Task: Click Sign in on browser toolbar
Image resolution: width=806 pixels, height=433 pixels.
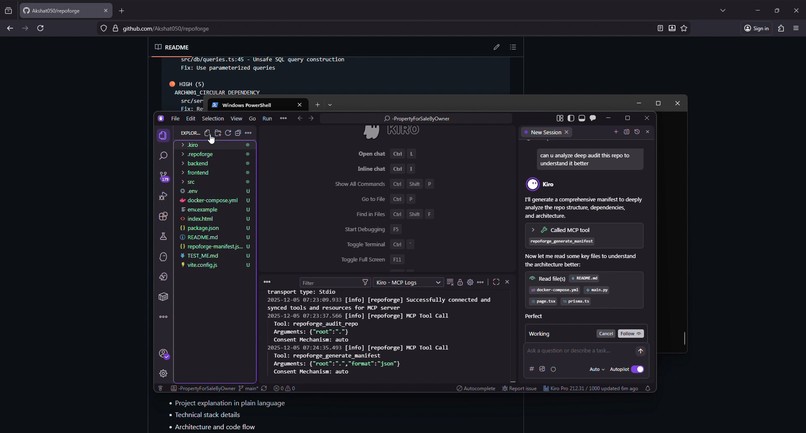Action: [757, 28]
